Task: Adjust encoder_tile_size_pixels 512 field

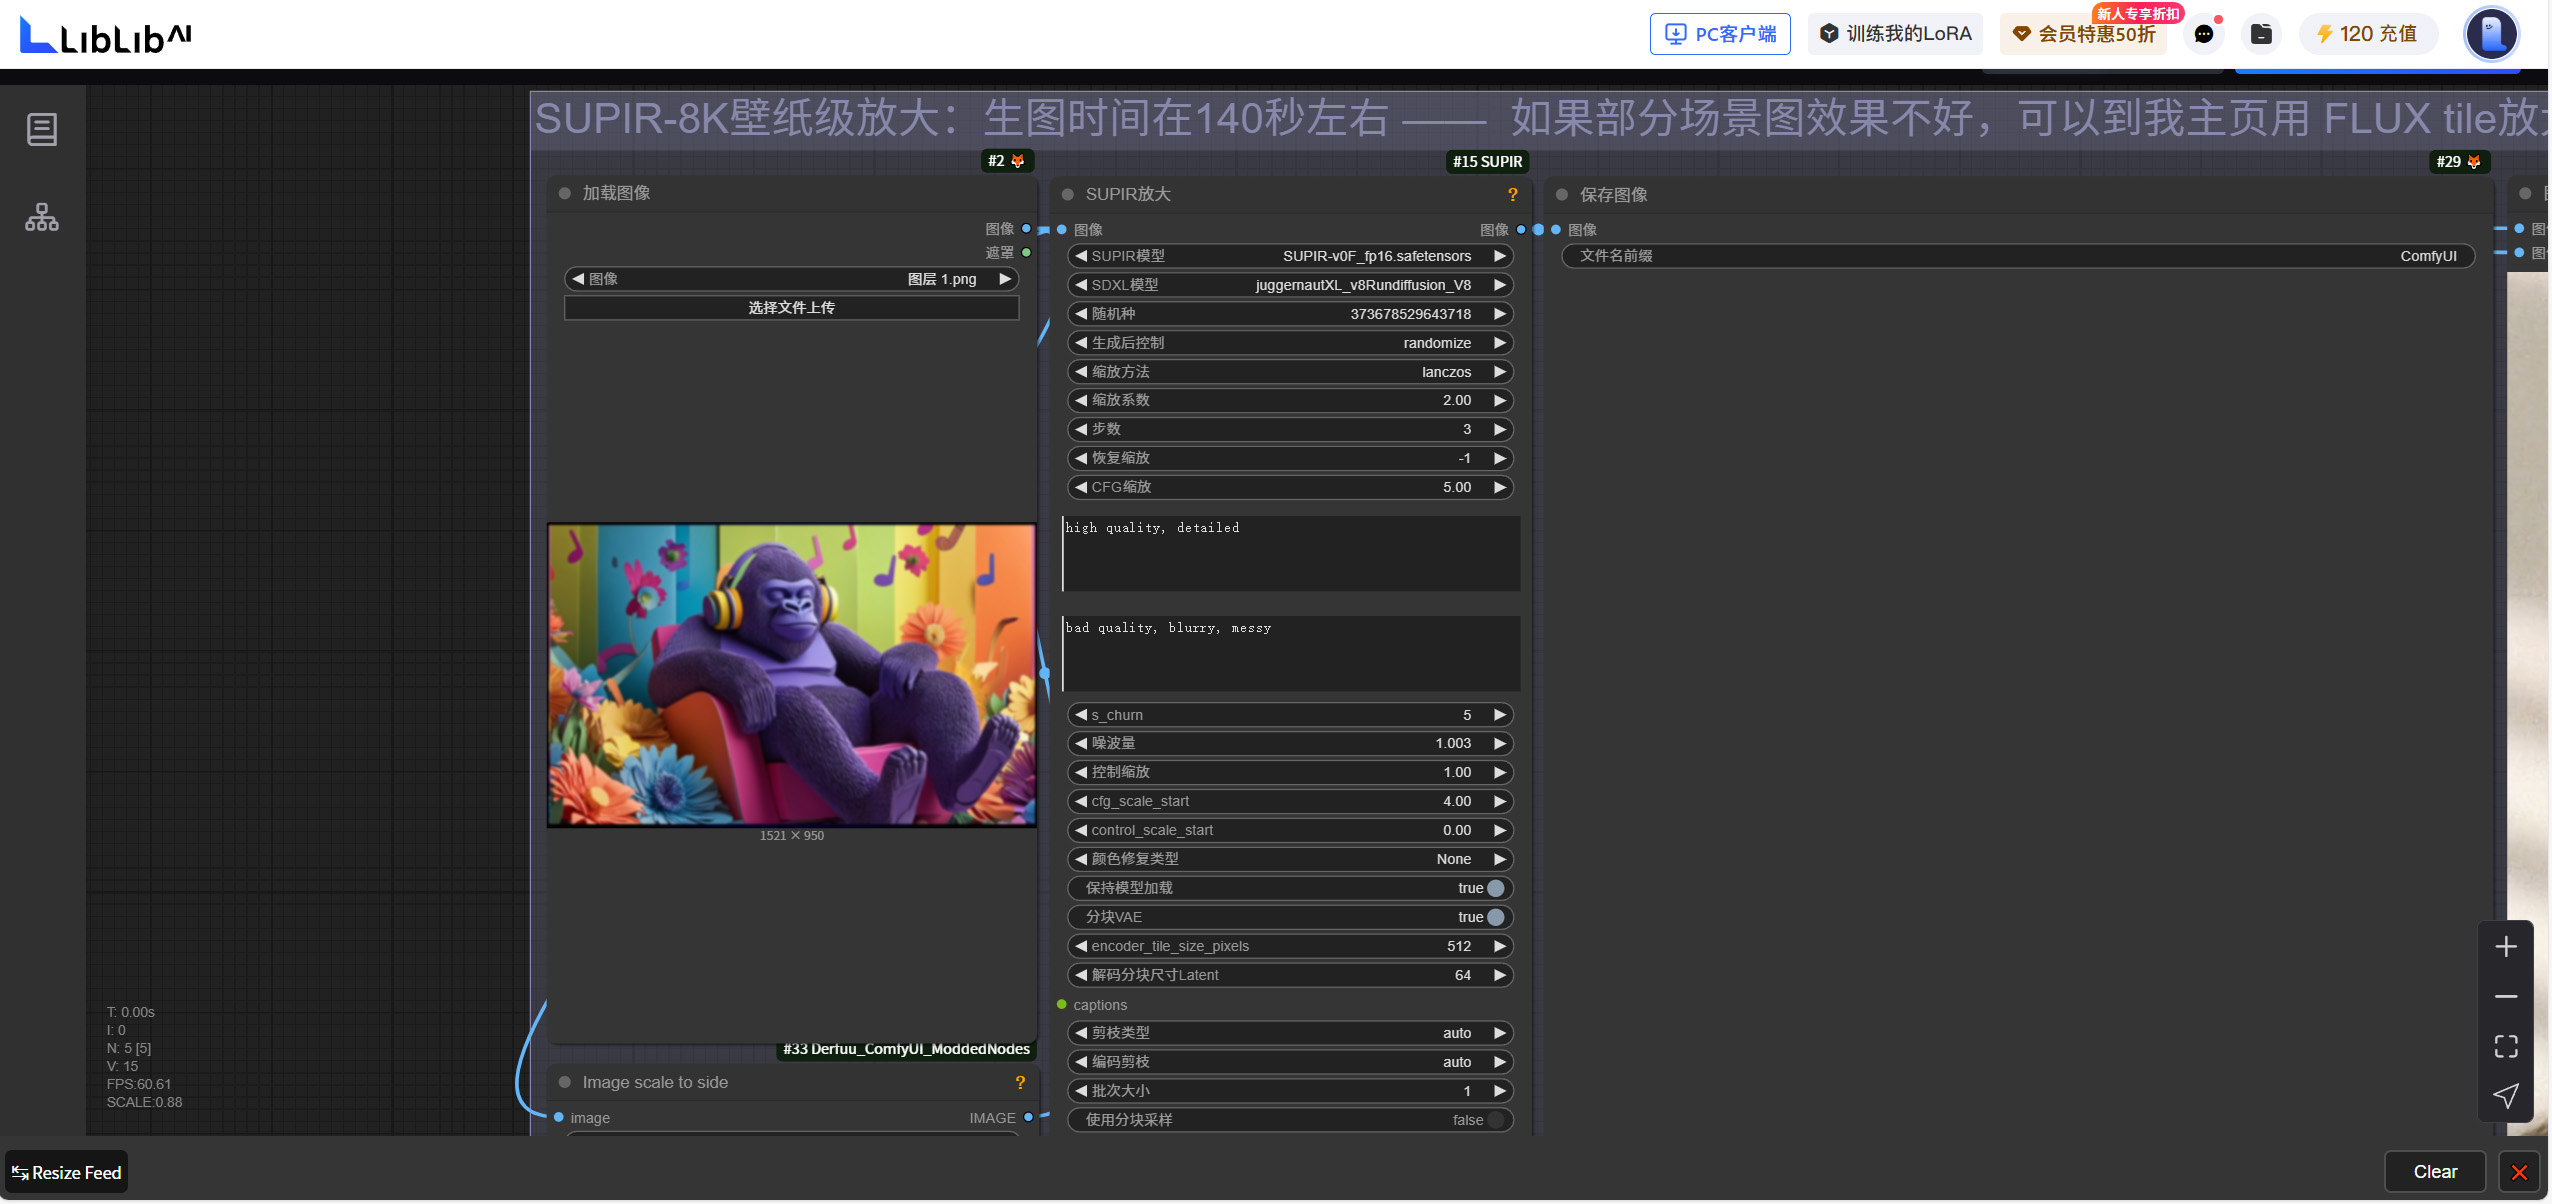Action: point(1290,946)
